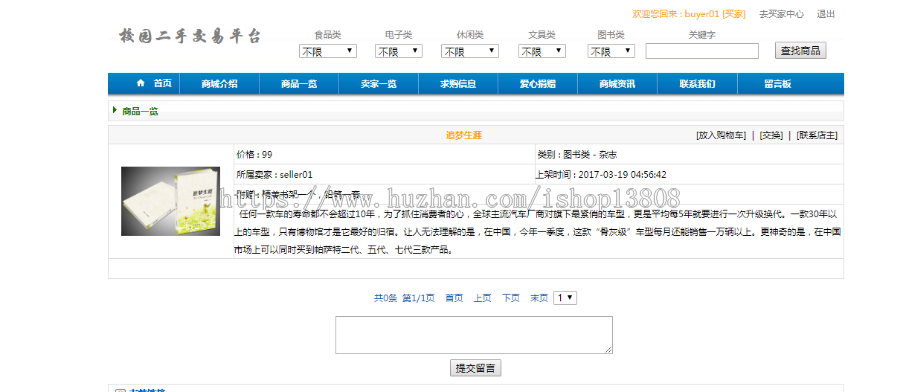
Task: Go to 首页 in navigation bar
Action: click(x=162, y=83)
